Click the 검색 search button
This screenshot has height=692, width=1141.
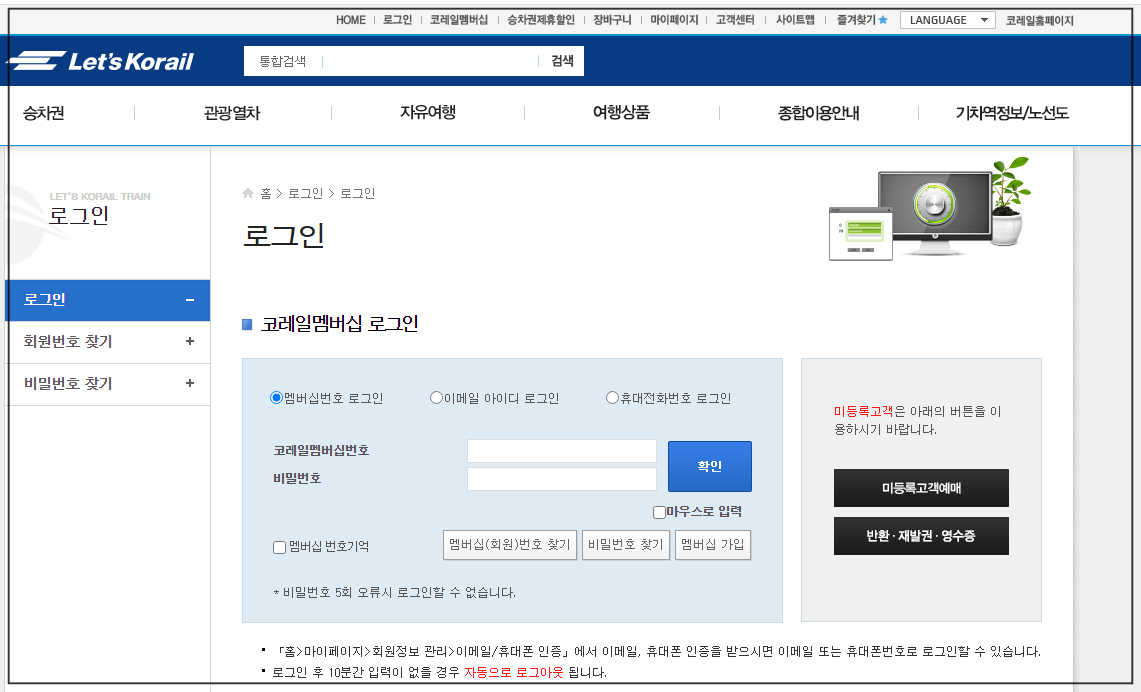pyautogui.click(x=562, y=61)
